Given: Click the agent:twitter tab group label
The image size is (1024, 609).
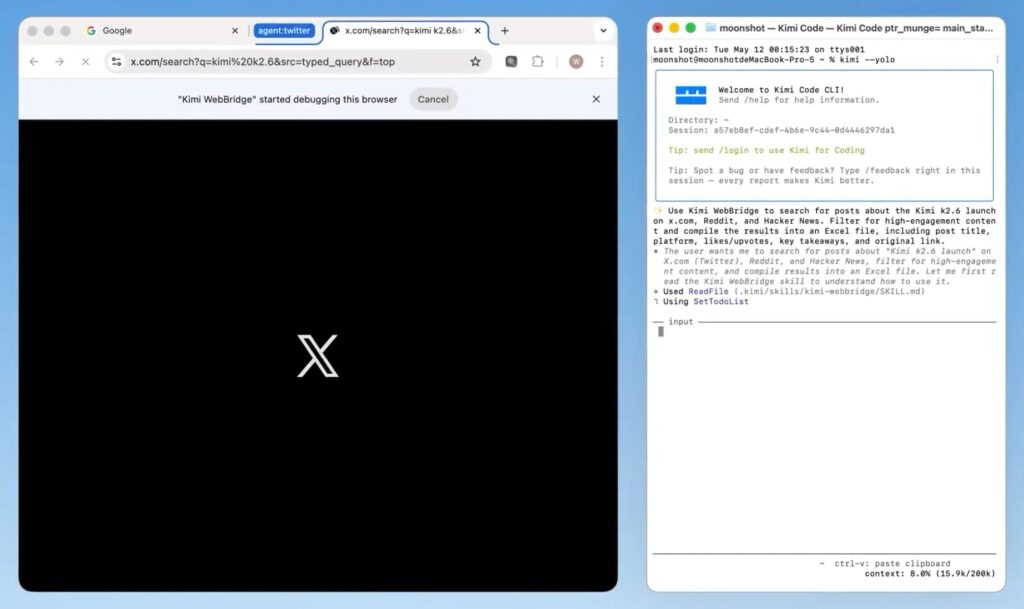Looking at the screenshot, I should point(284,31).
